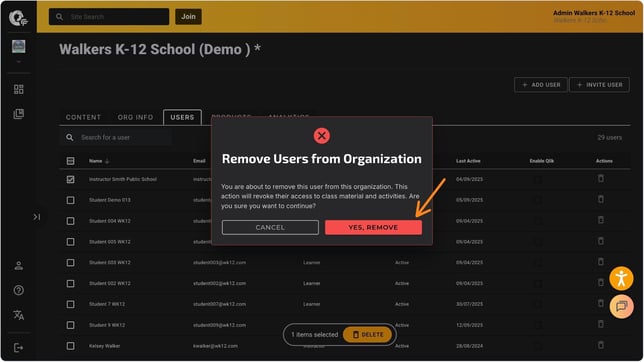Screen dimensions: 644x362
Task: Click CANCEL in the remove users dialog
Action: pyautogui.click(x=270, y=227)
